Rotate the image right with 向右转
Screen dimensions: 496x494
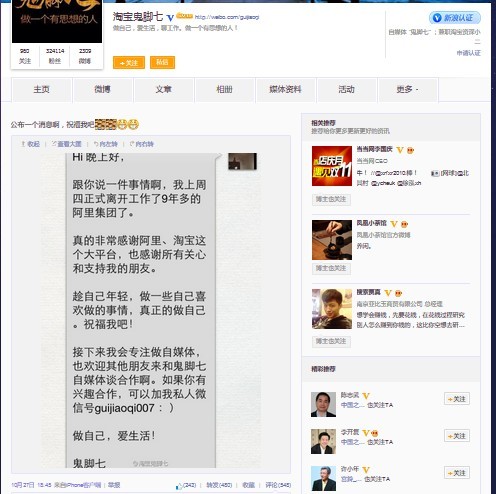tap(142, 144)
